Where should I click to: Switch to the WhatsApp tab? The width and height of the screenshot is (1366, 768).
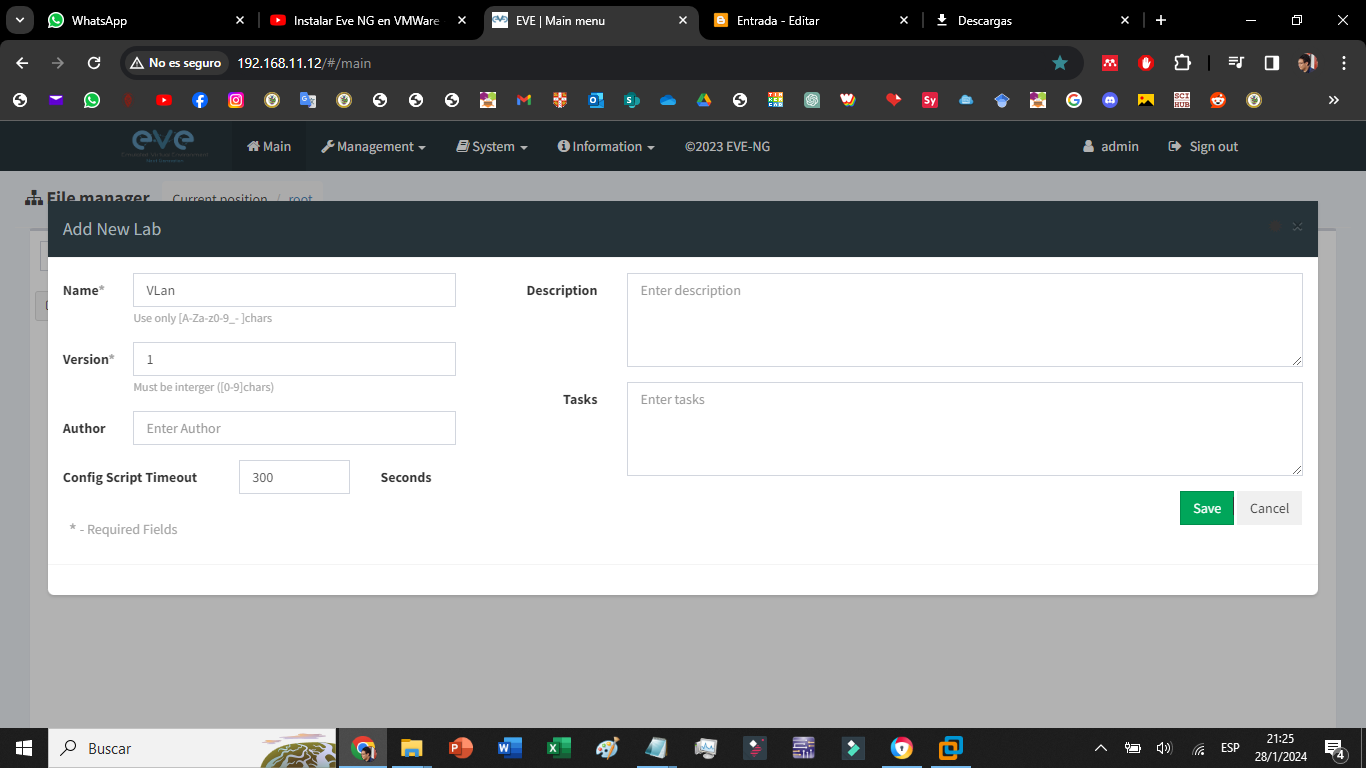pos(146,20)
